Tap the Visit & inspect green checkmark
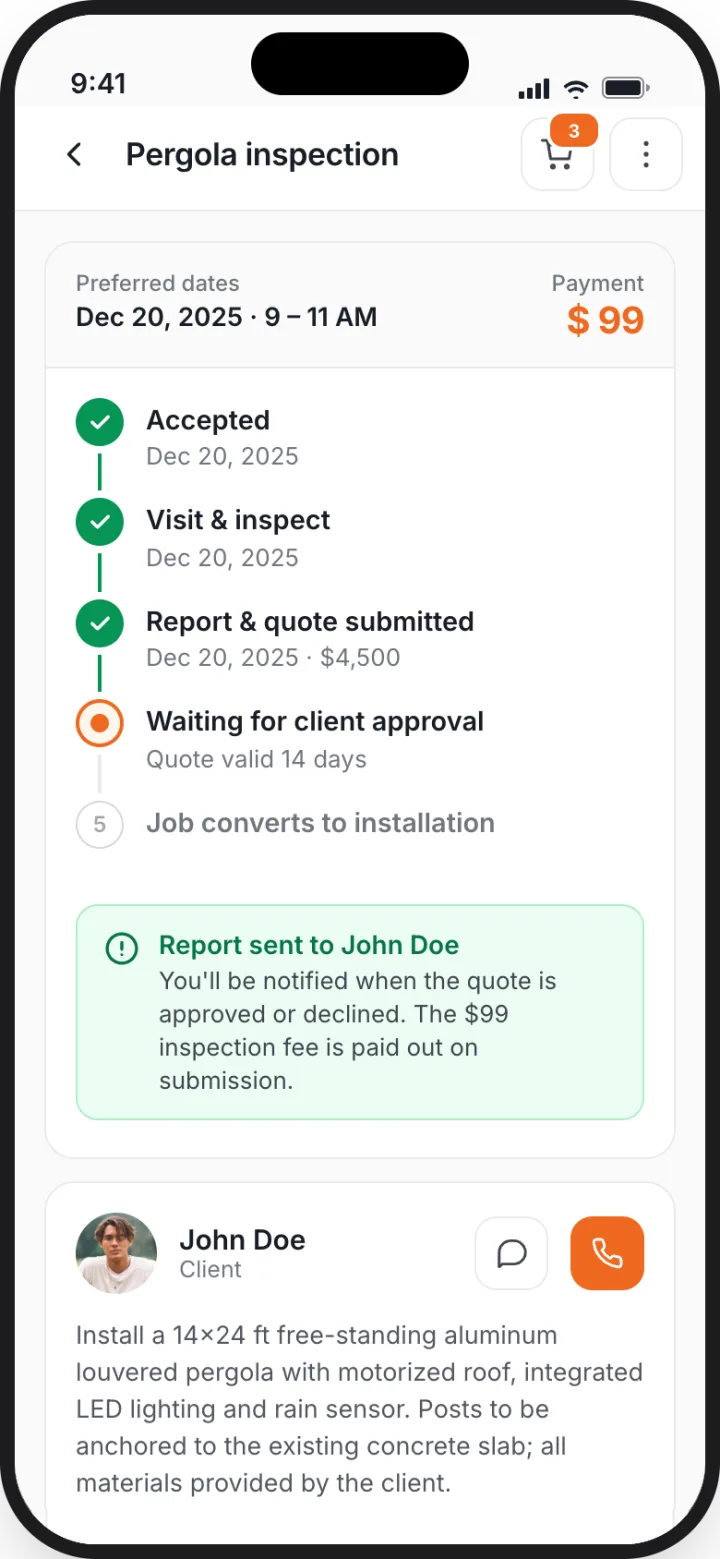Image resolution: width=720 pixels, height=1559 pixels. tap(100, 522)
